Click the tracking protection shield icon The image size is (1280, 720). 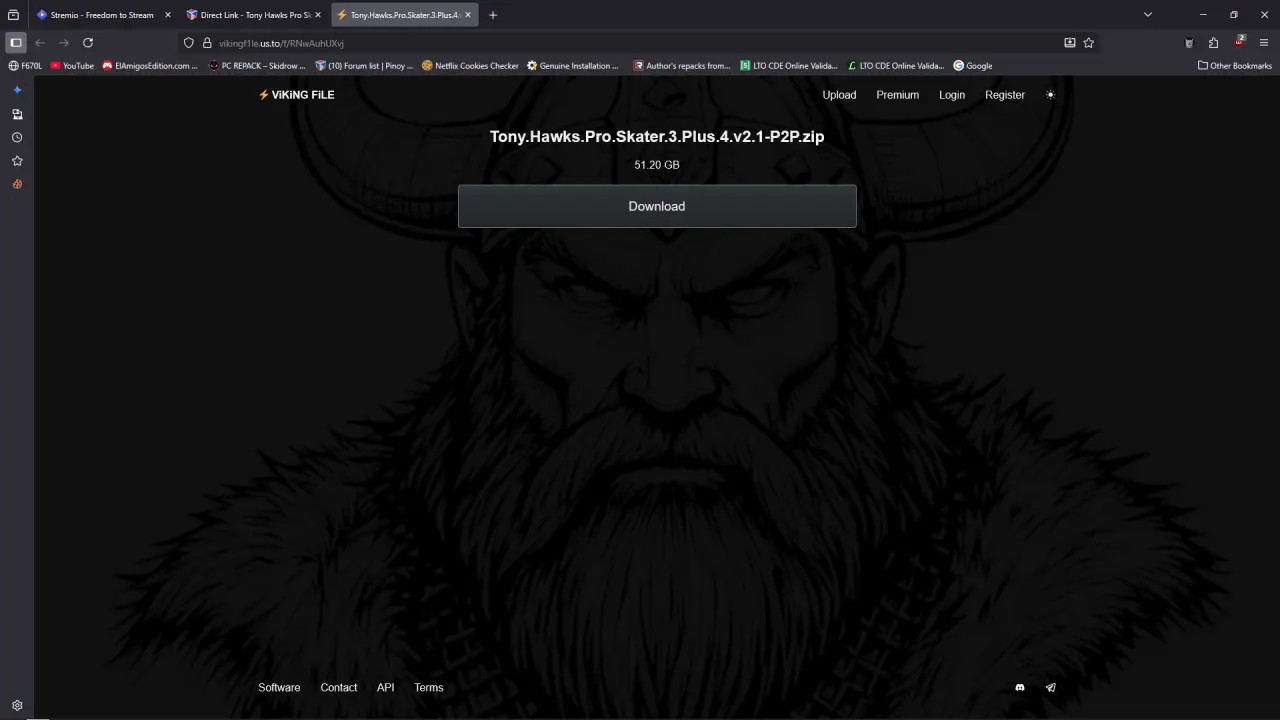189,43
